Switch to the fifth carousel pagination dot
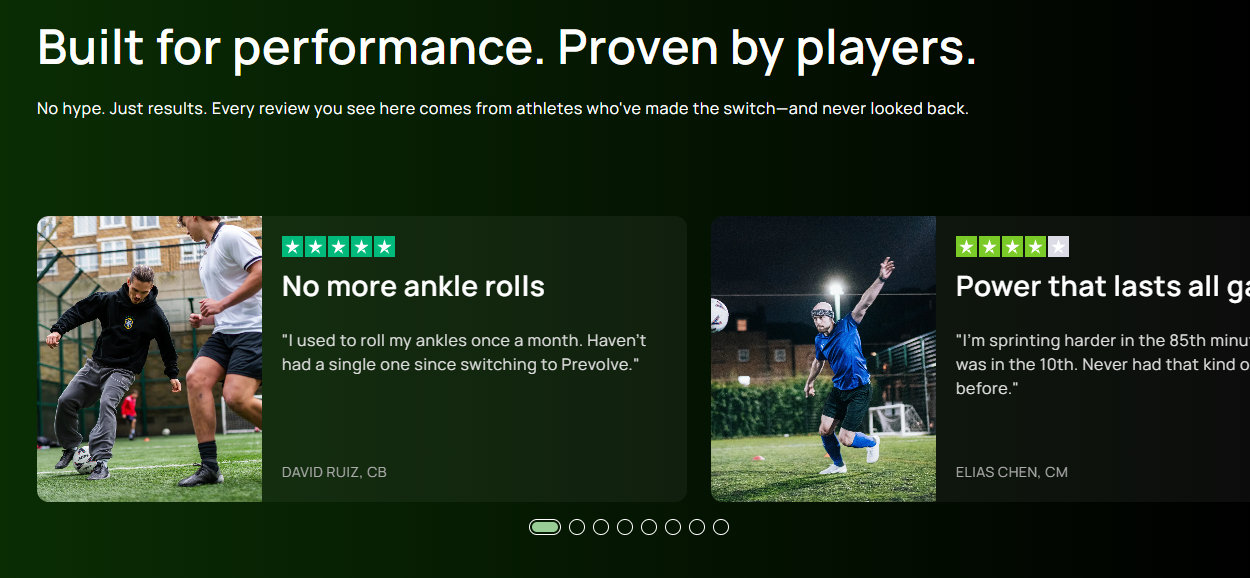This screenshot has height=578, width=1250. click(649, 527)
